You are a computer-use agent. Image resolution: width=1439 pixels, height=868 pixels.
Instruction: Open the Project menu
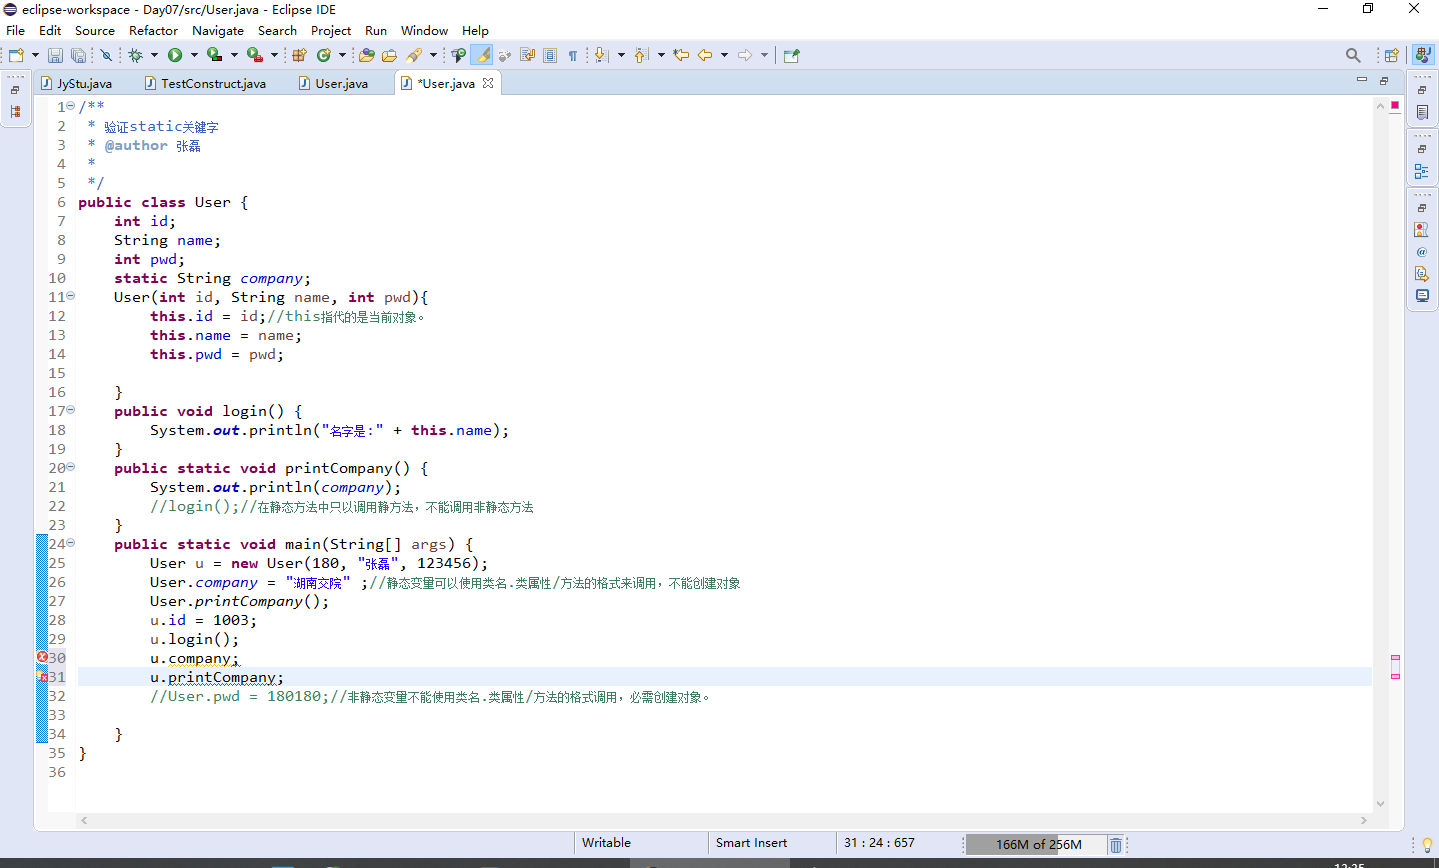click(x=331, y=31)
